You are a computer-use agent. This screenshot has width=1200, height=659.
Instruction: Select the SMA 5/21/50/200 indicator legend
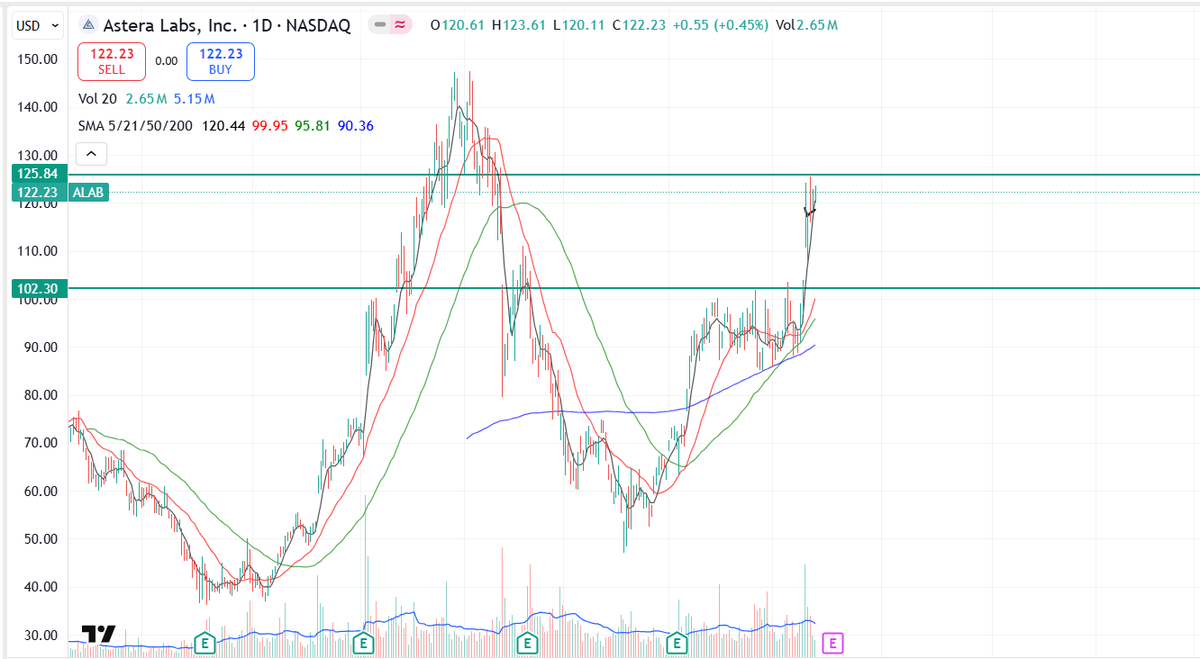pos(136,126)
